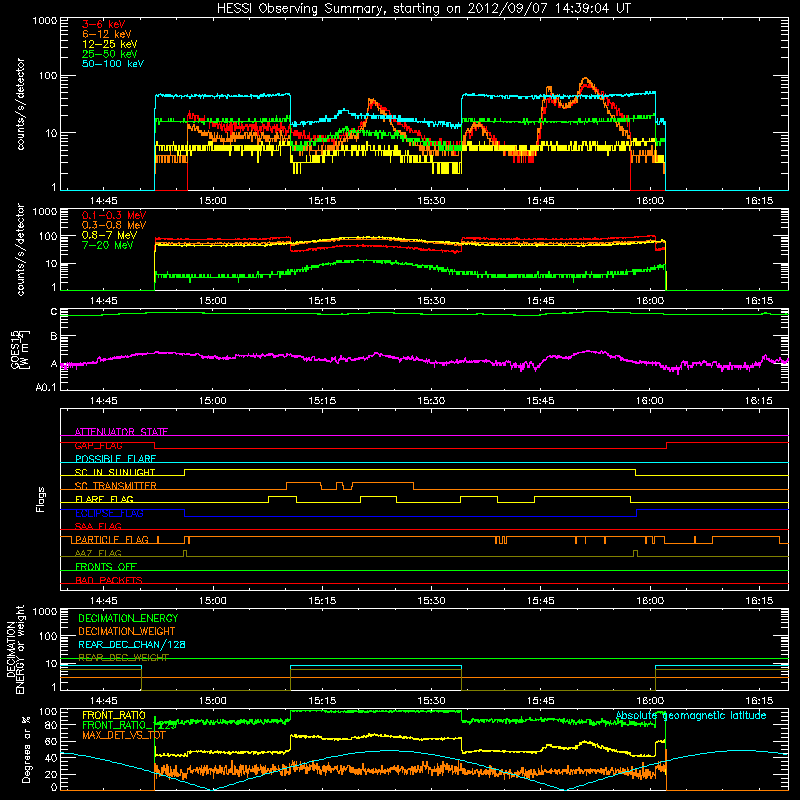Click the REAR_DEC_CHAN/128 legend label

pos(132,645)
